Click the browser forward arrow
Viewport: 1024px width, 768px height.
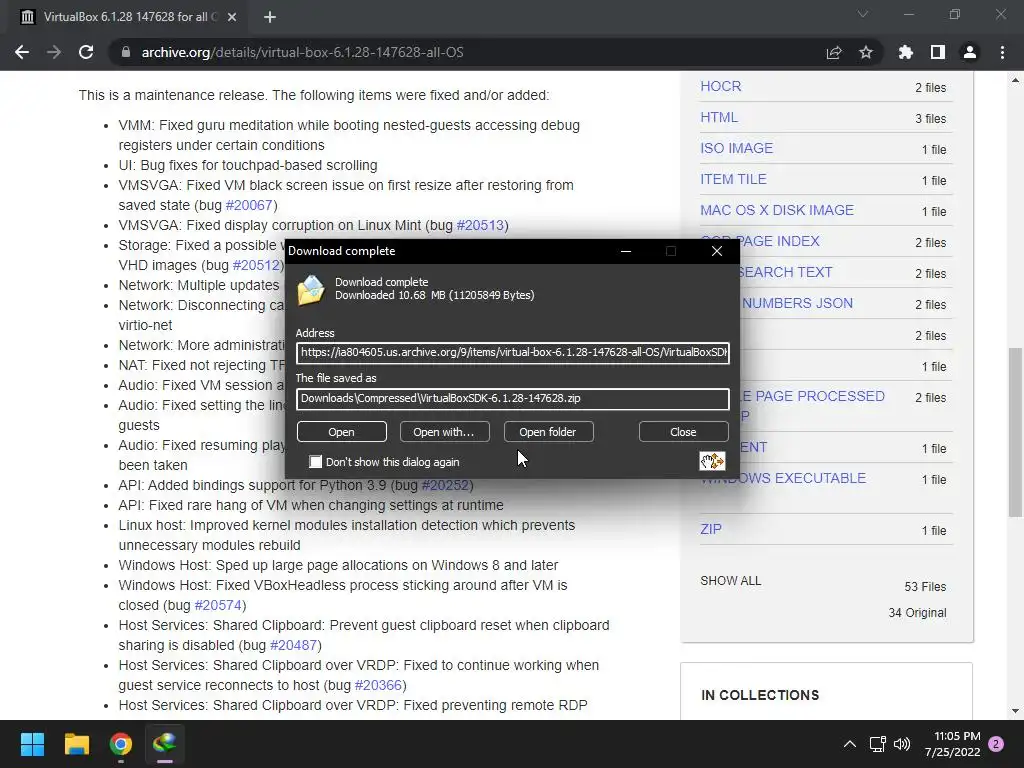pyautogui.click(x=54, y=52)
